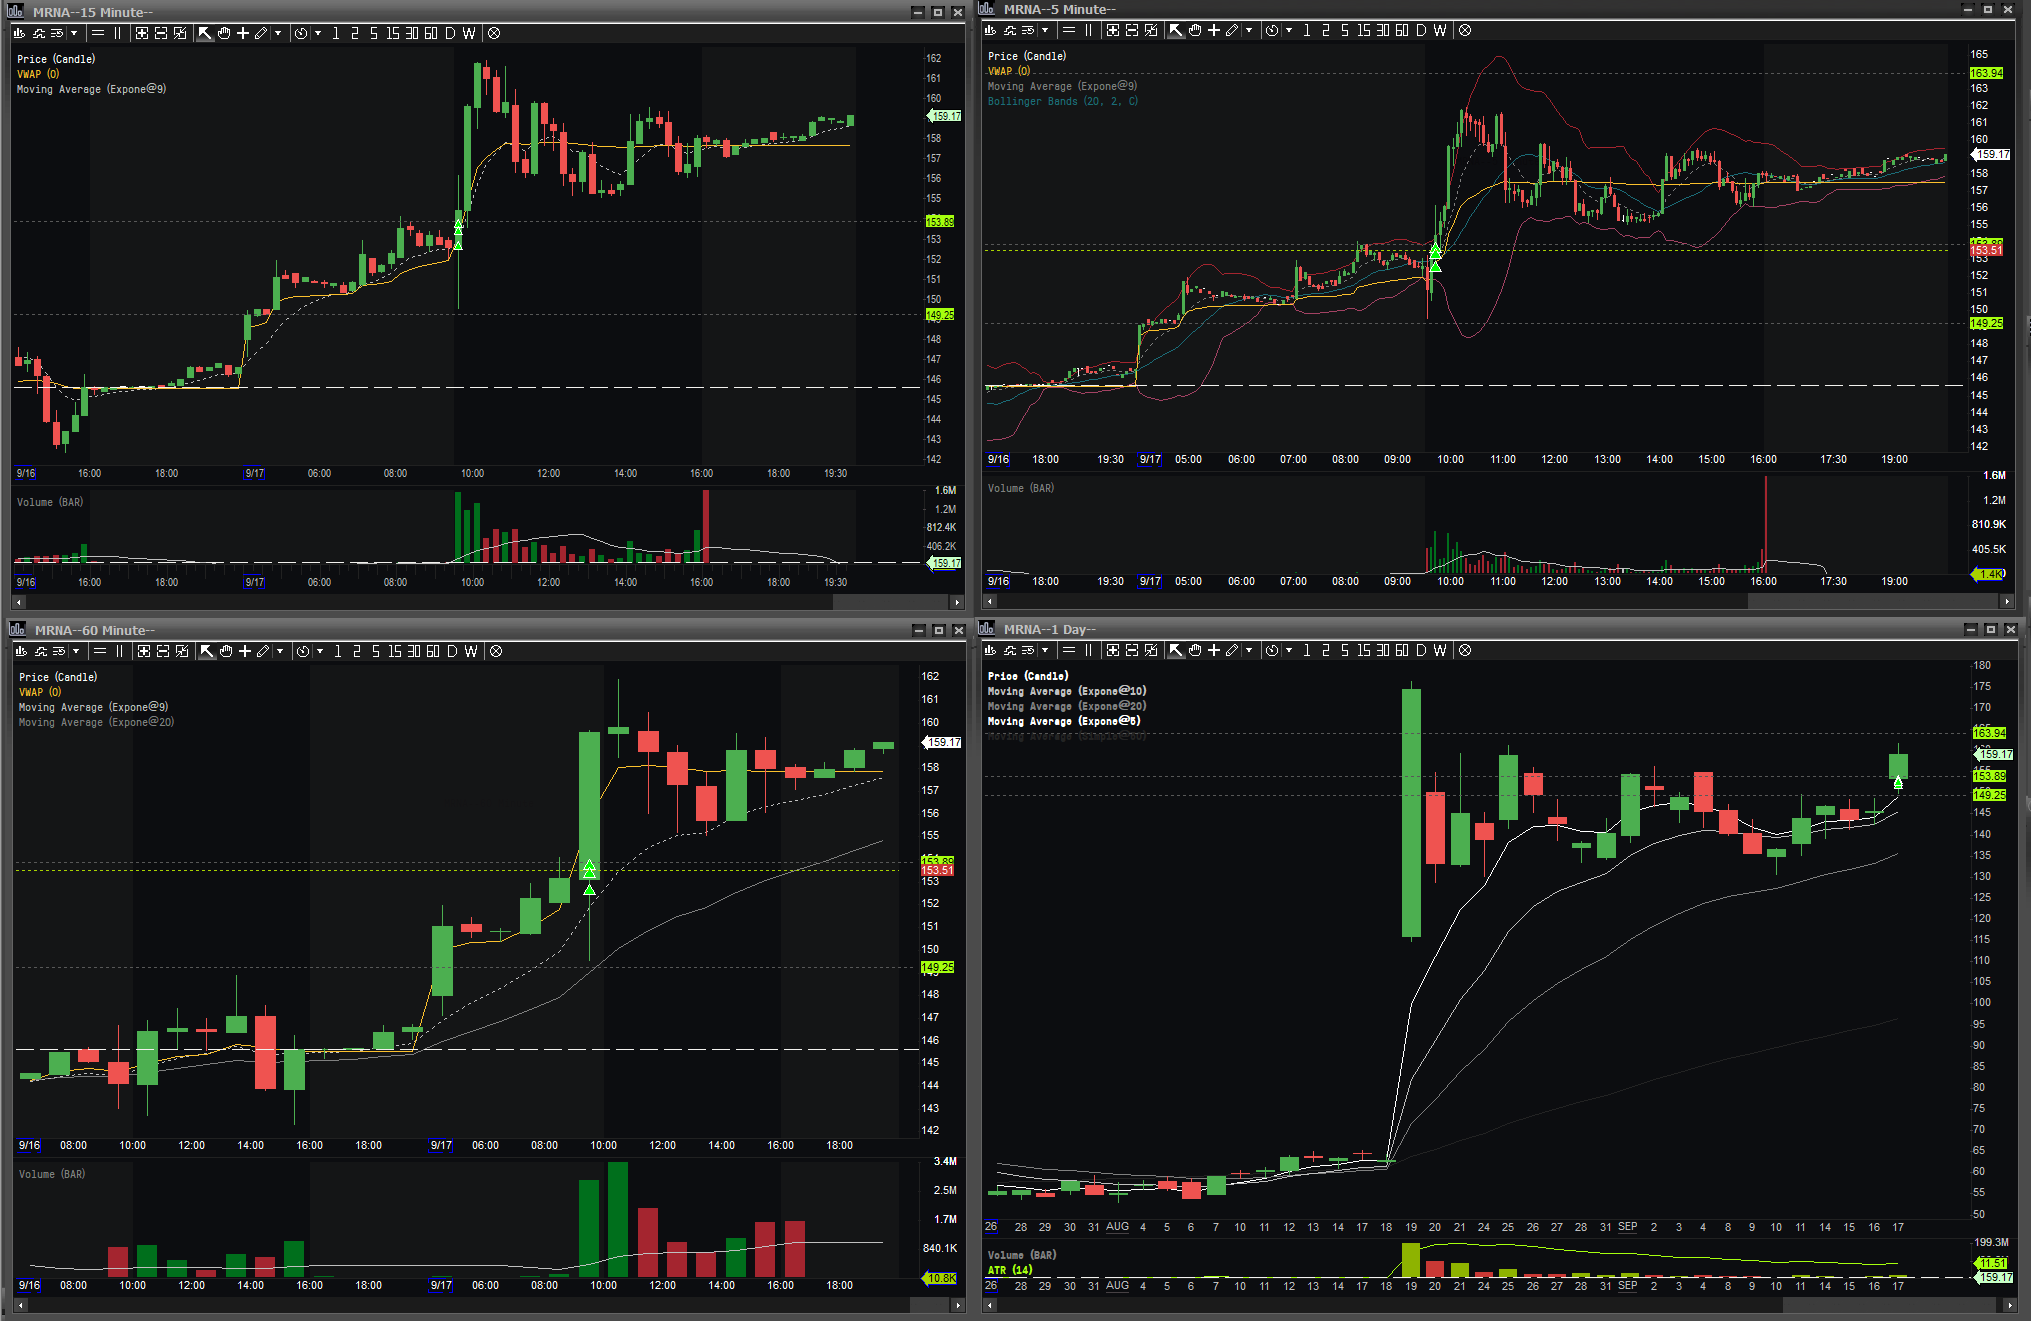
Task: Click the 15 Minute chart window icon
Action: point(17,11)
